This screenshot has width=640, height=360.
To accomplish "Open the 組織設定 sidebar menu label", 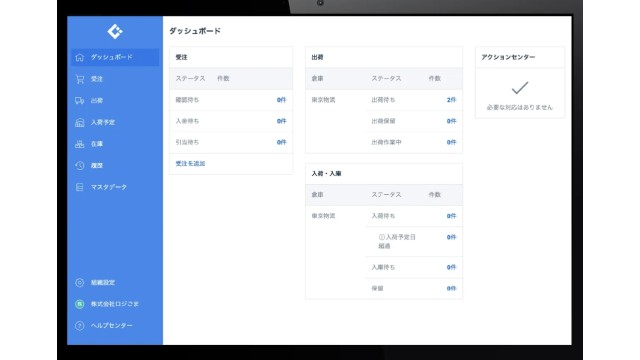I will click(103, 282).
